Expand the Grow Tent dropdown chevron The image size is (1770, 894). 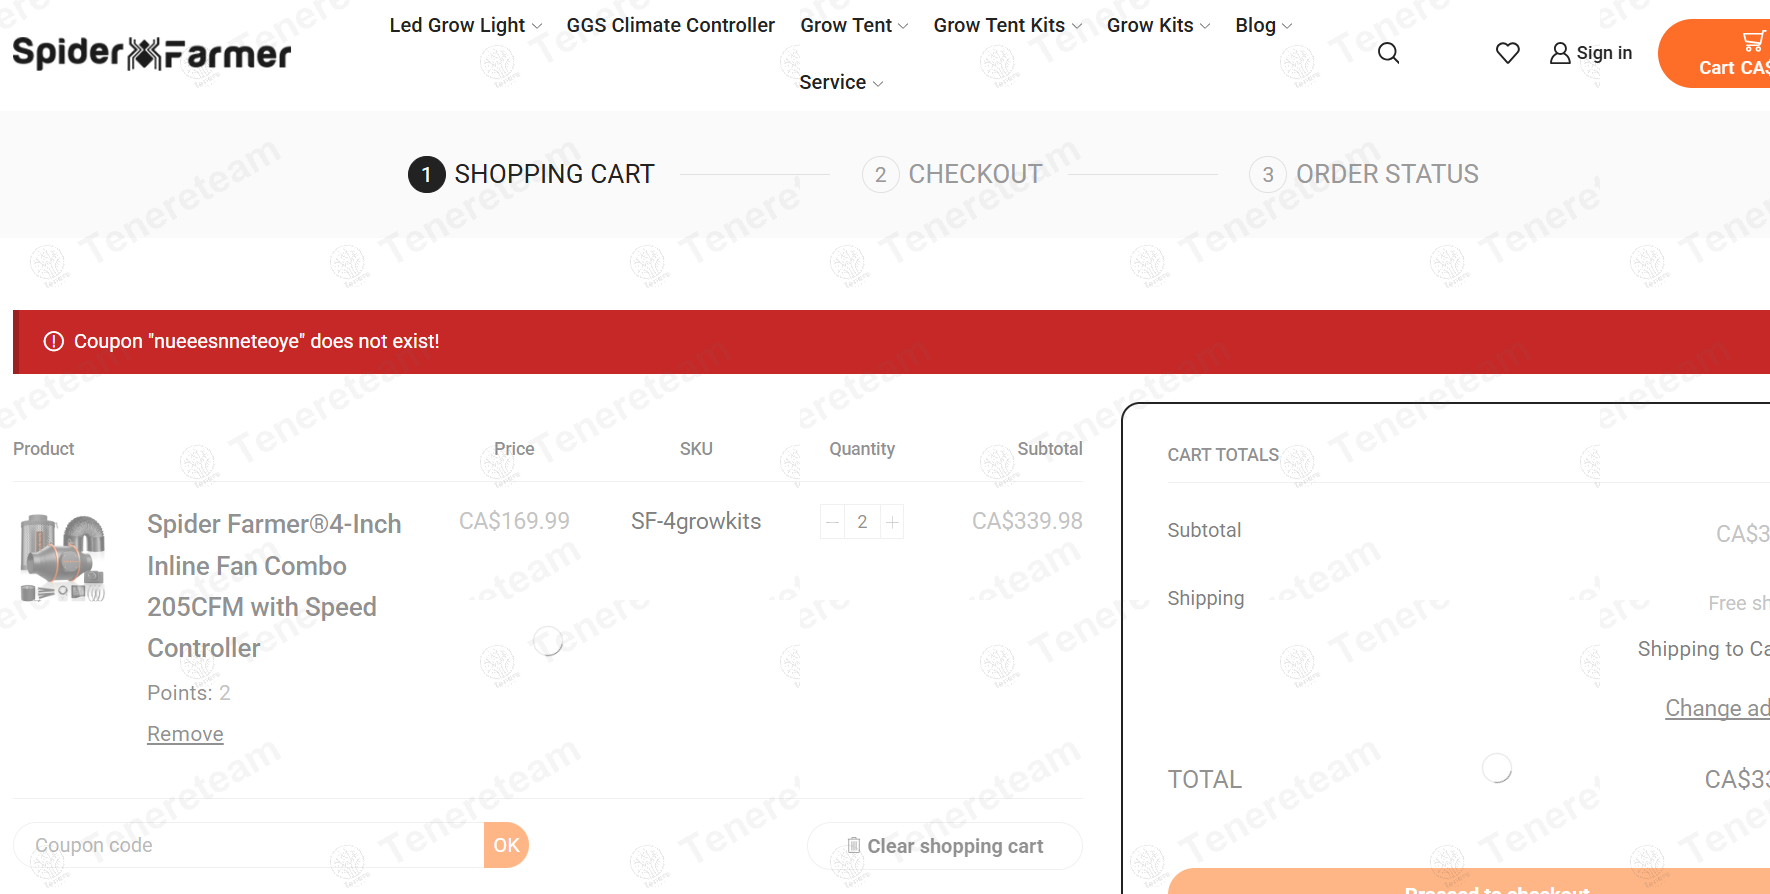point(904,26)
